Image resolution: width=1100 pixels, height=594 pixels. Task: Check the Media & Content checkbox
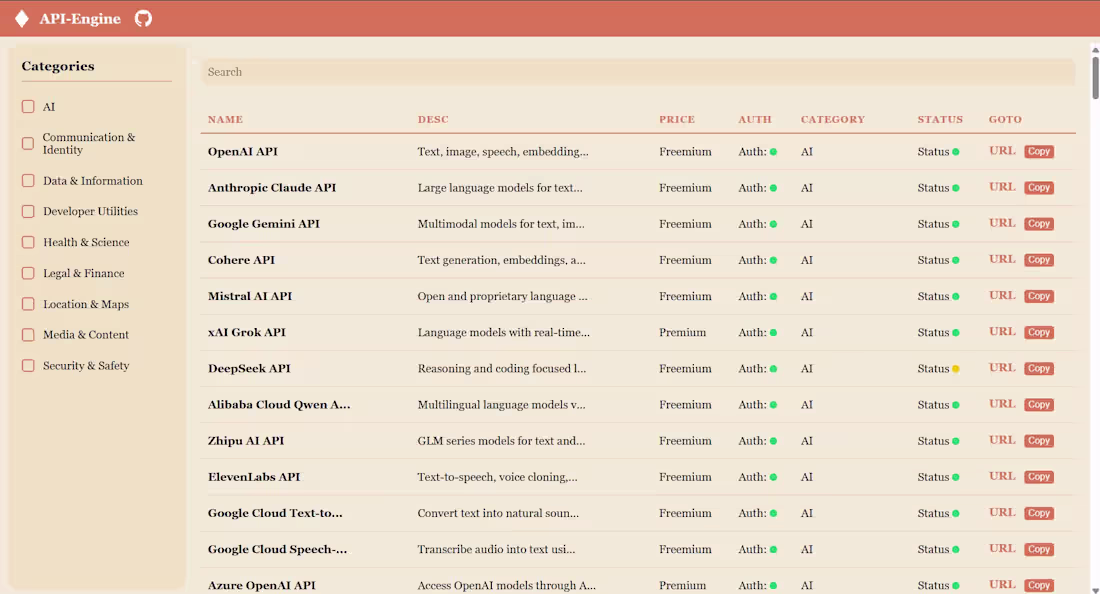(x=27, y=335)
